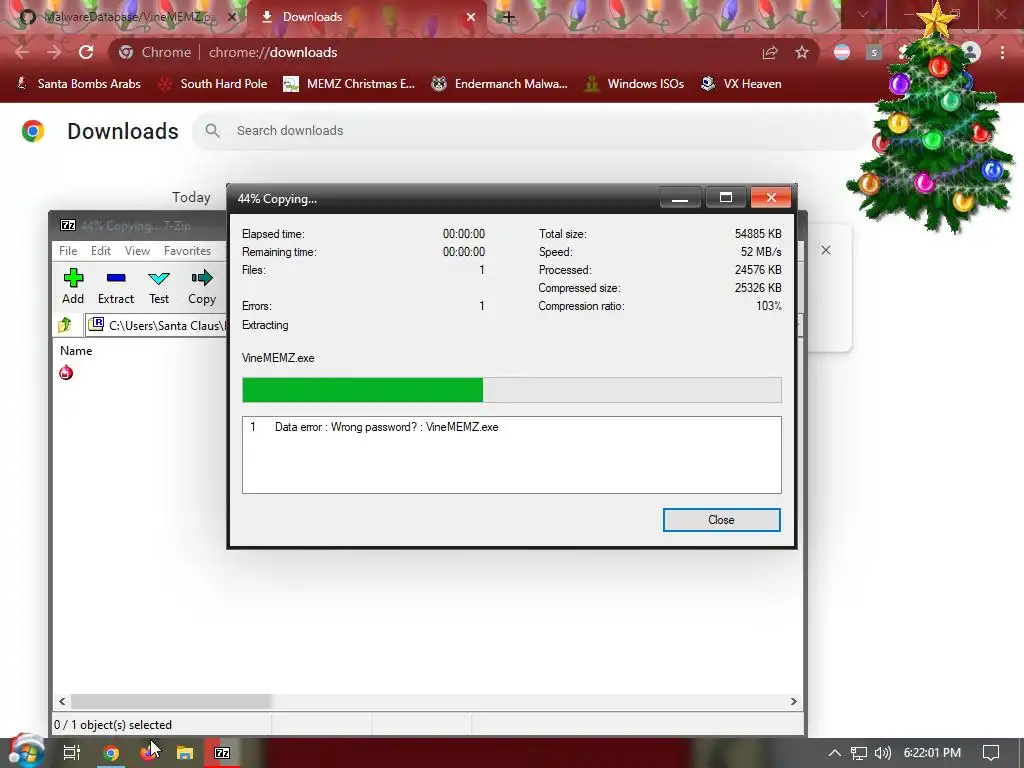Switch to the MalwareDatabase/VineMEMZ tab

128,17
